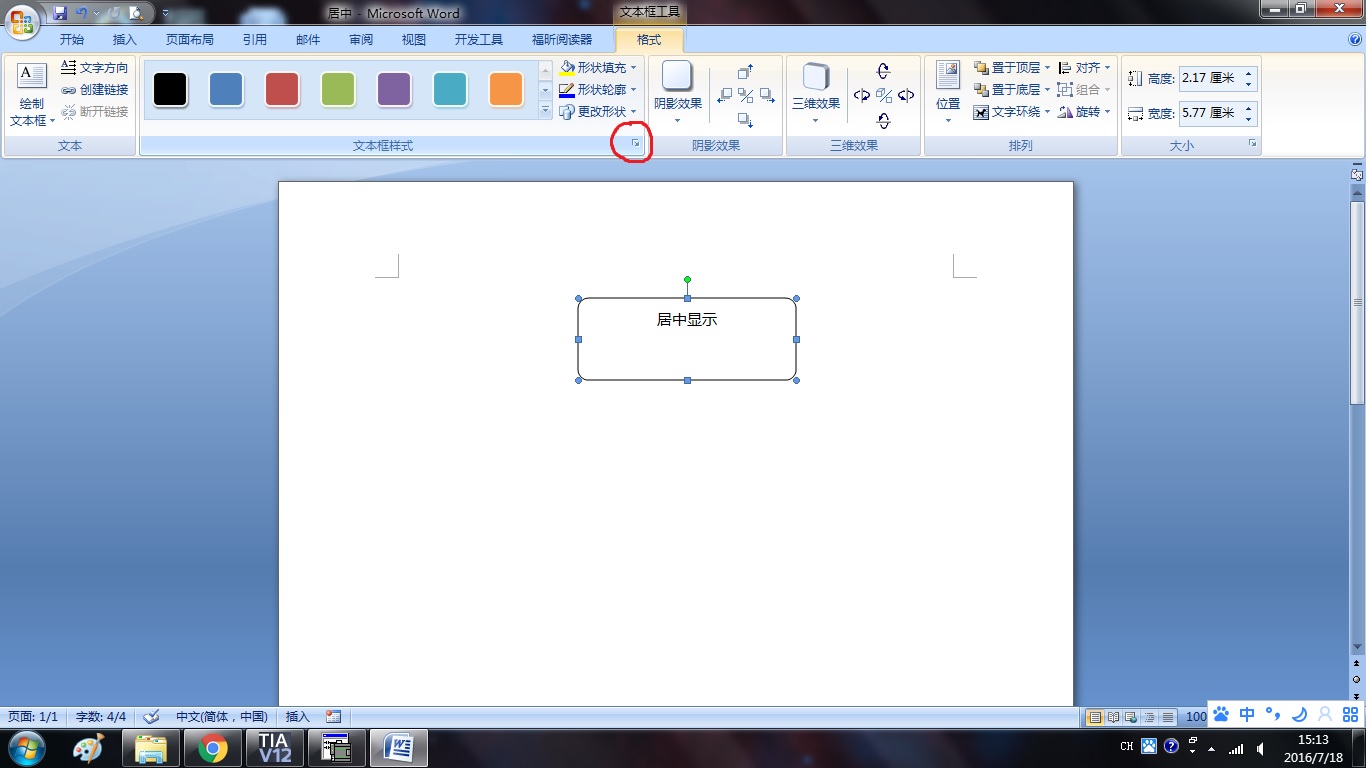
Task: Open the 页面布局 tab
Action: coord(190,40)
